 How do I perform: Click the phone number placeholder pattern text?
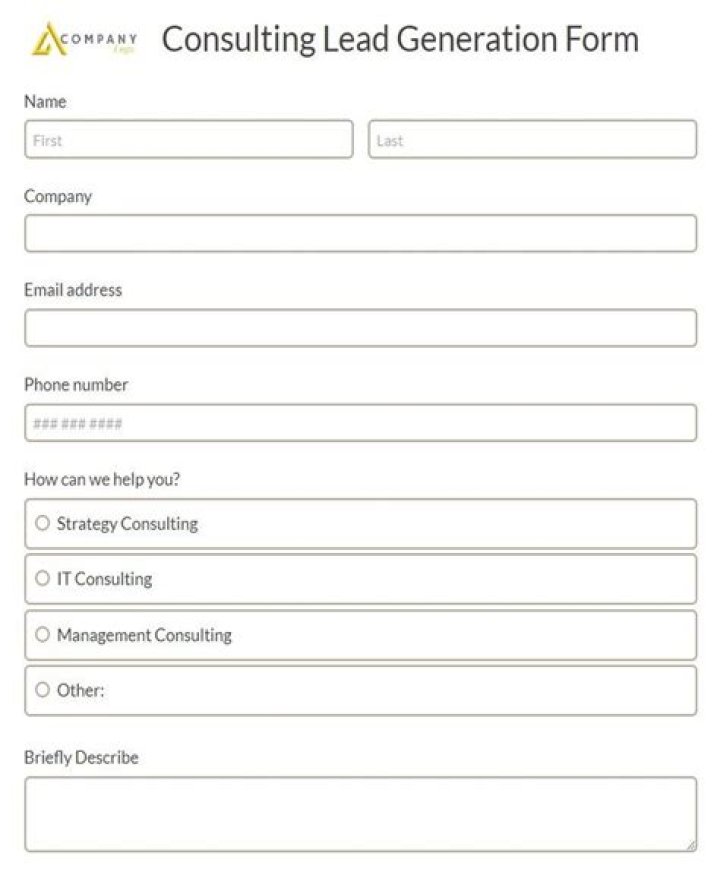pos(78,423)
